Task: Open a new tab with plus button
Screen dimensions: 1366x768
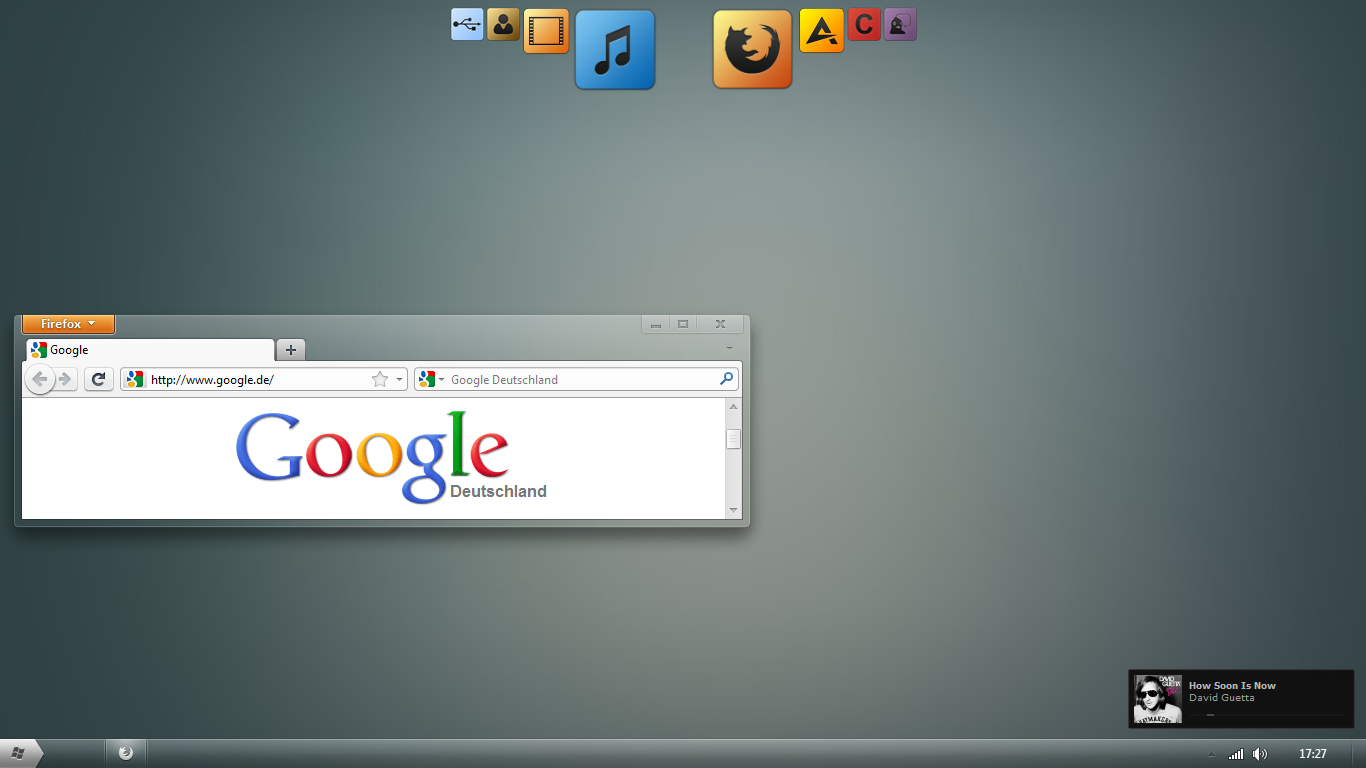Action: point(291,350)
